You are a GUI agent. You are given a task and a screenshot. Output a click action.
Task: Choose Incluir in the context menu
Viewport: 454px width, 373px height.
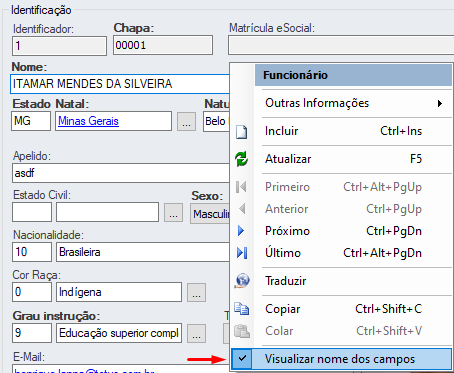tap(341, 131)
